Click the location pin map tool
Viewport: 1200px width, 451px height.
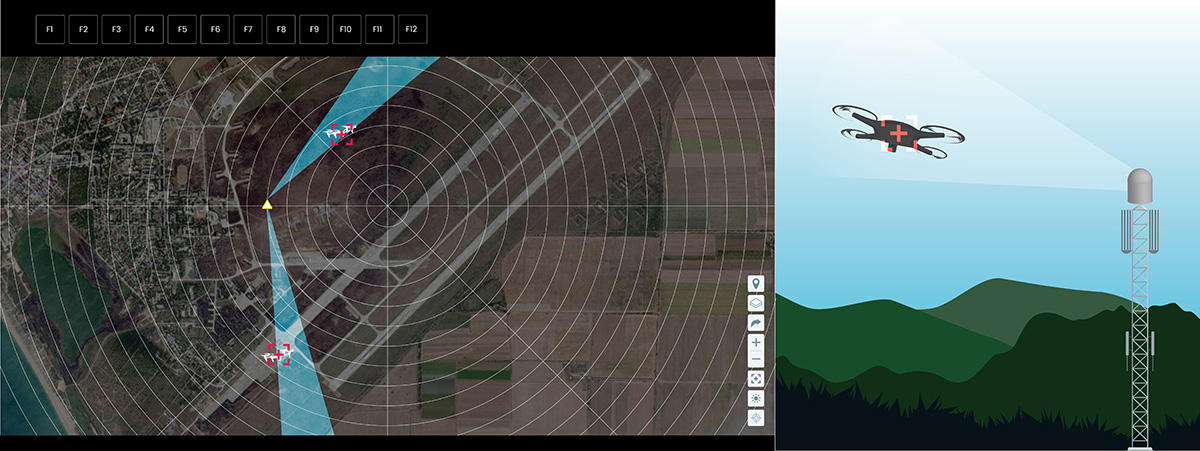point(756,283)
